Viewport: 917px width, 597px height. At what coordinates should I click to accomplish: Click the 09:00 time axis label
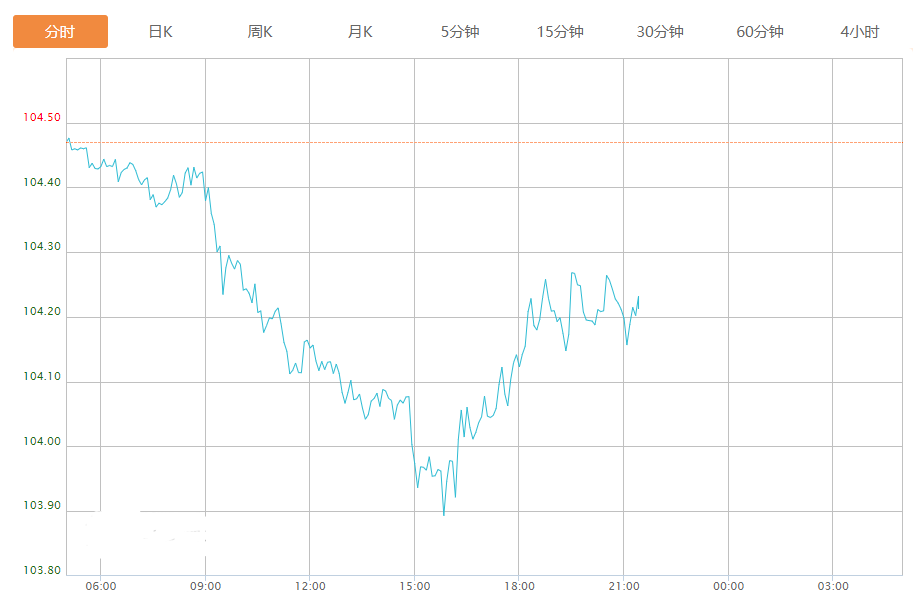tap(205, 586)
